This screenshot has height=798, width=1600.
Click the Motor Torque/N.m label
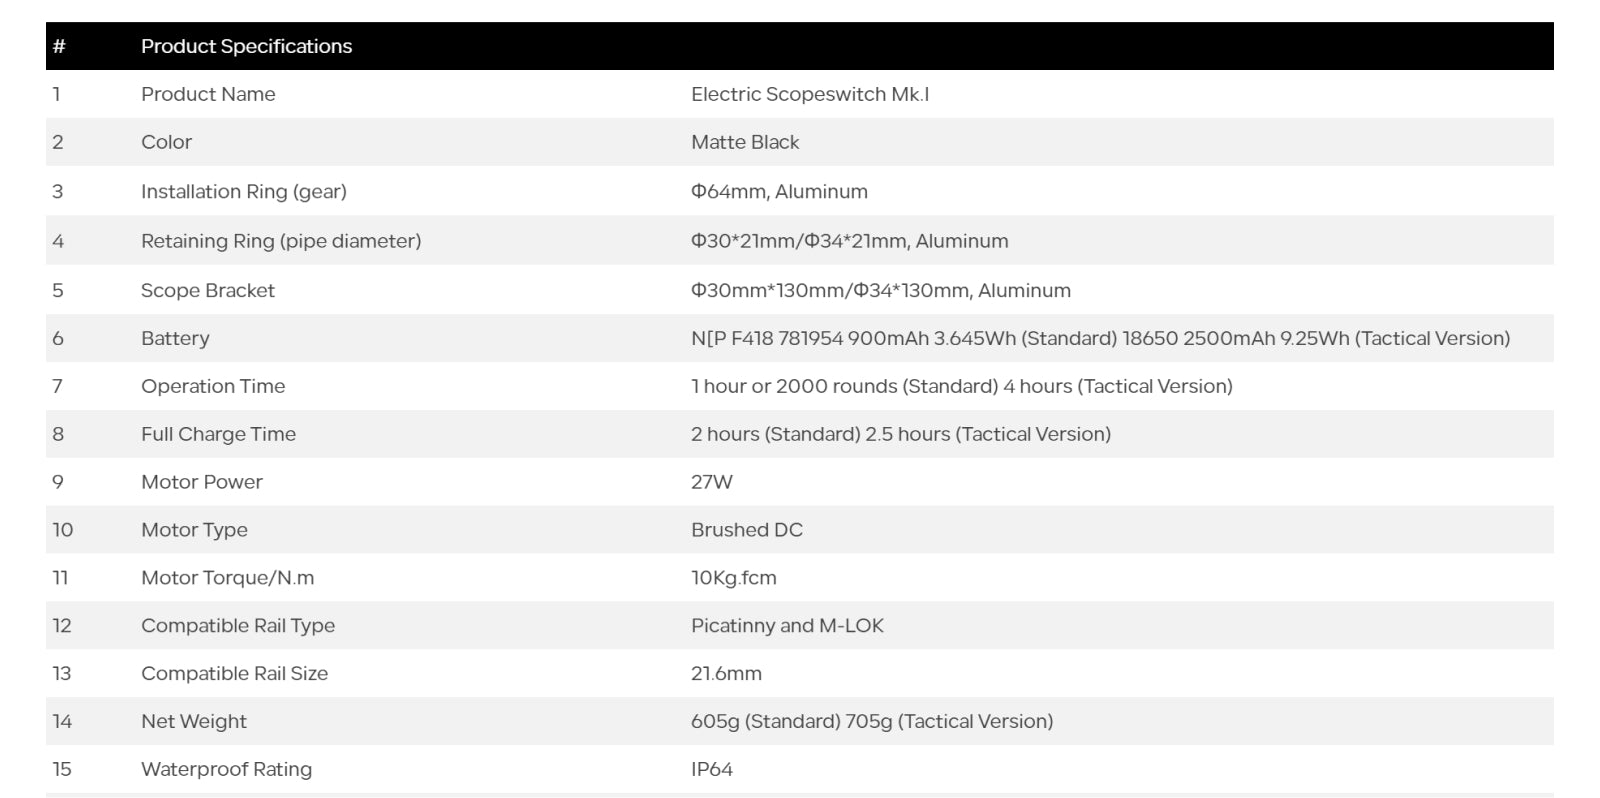[x=227, y=578]
